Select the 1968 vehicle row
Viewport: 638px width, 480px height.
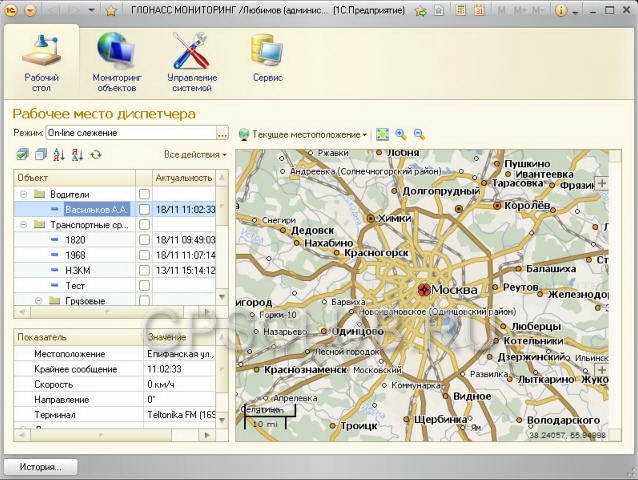[115, 255]
